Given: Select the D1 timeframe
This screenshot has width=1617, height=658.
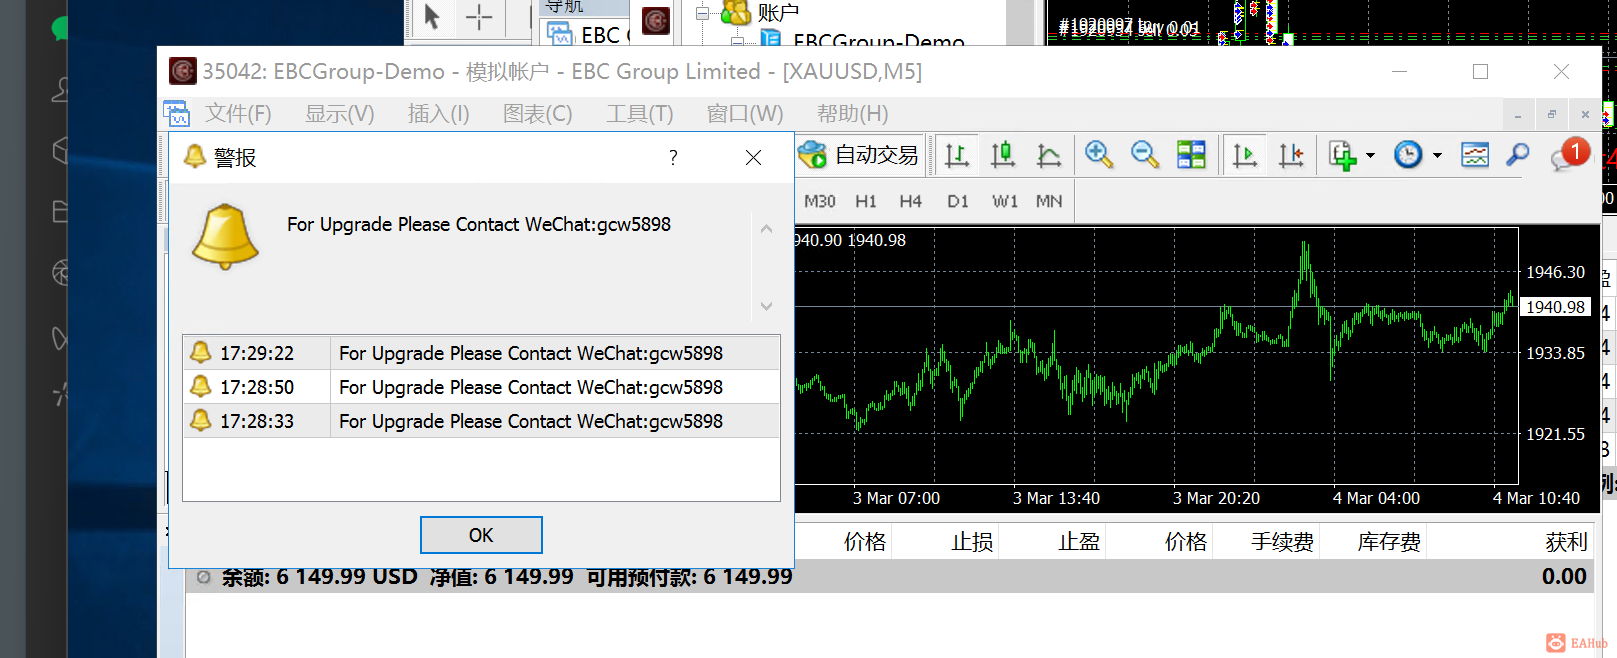Looking at the screenshot, I should pyautogui.click(x=958, y=201).
